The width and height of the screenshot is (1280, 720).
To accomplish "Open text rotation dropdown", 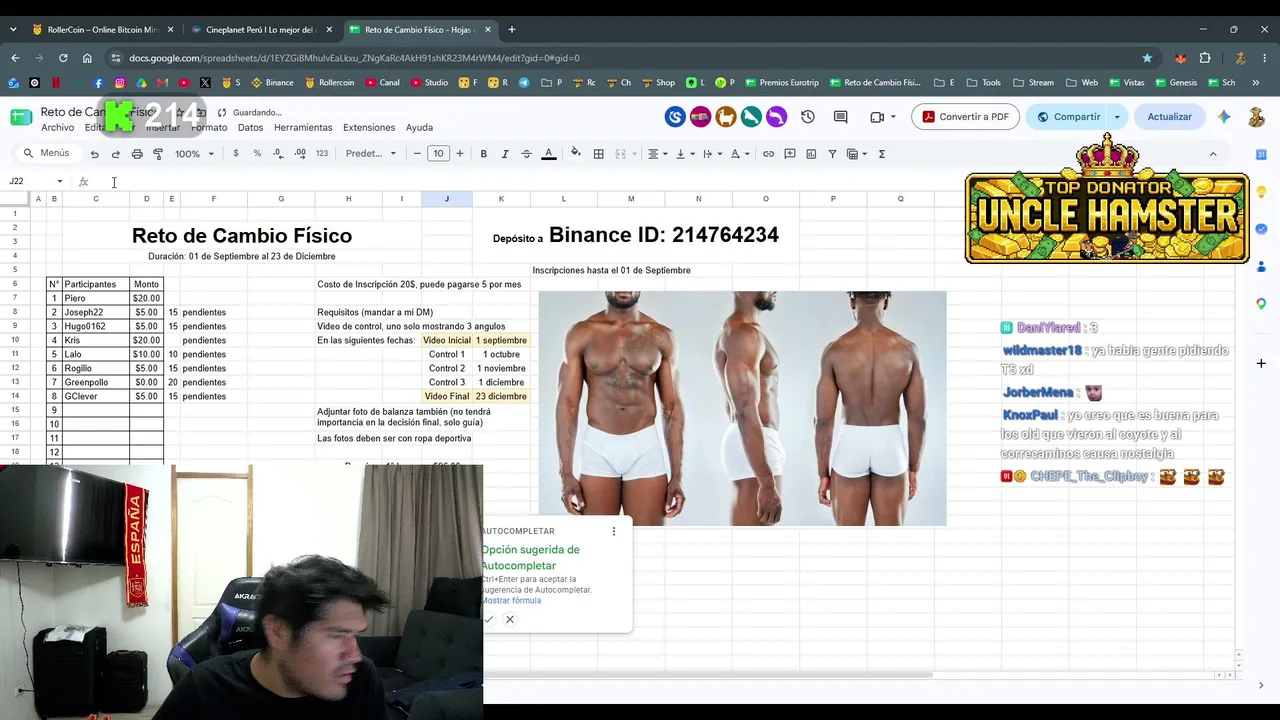I will tap(739, 154).
